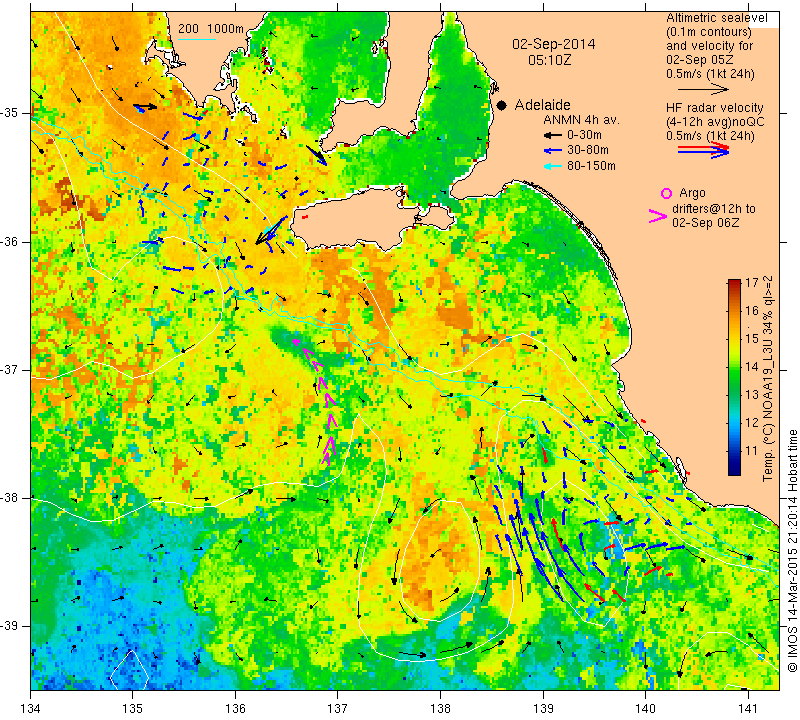Click the '(0.1m contours)' legend line
Image resolution: width=800 pixels, height=720 pixels.
pos(709,32)
